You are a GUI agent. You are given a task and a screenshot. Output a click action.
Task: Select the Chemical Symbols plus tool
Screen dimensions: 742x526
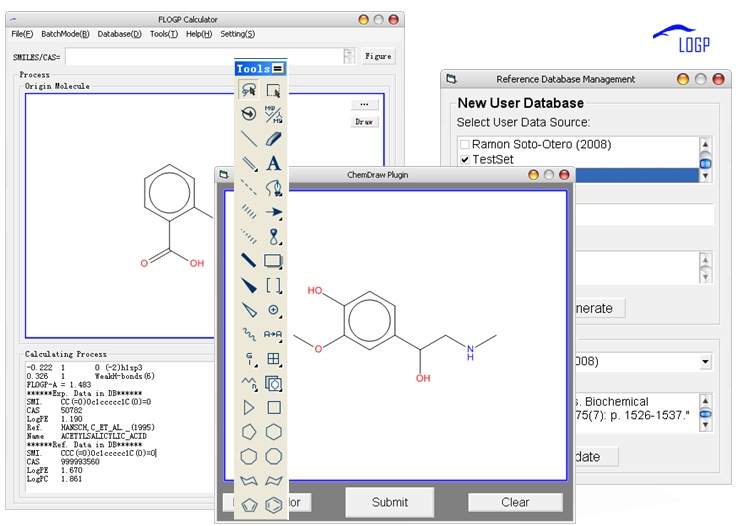pos(274,310)
